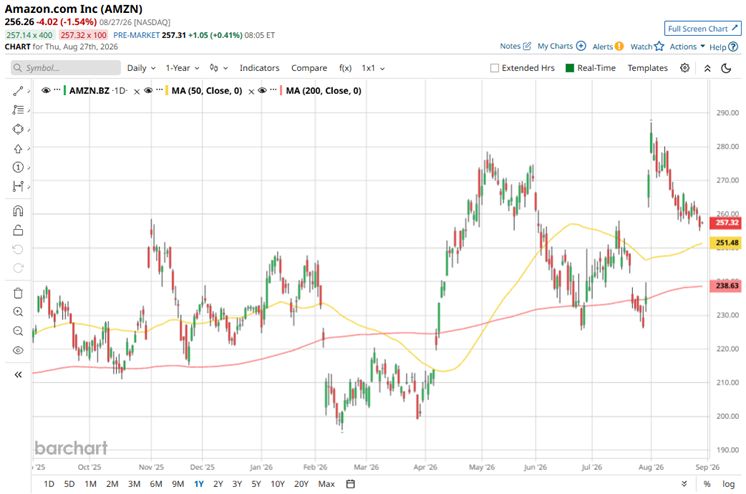
Task: Click the Full Screen Chart button
Action: (702, 29)
